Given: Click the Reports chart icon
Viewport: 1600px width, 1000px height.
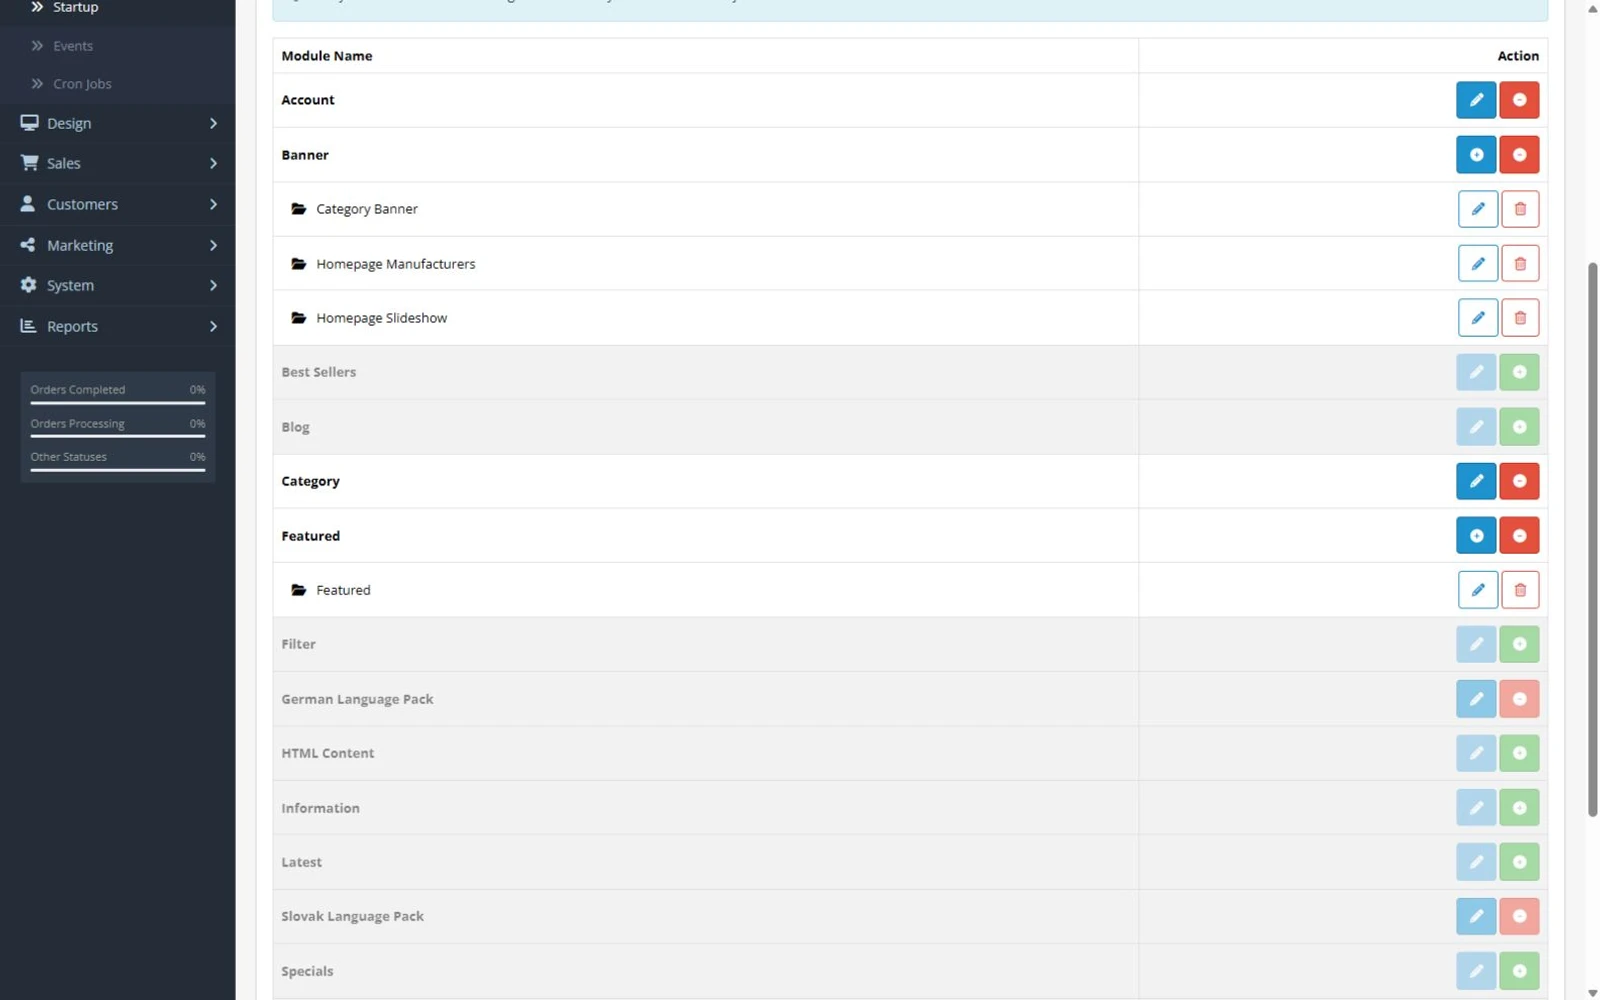Looking at the screenshot, I should coord(28,326).
